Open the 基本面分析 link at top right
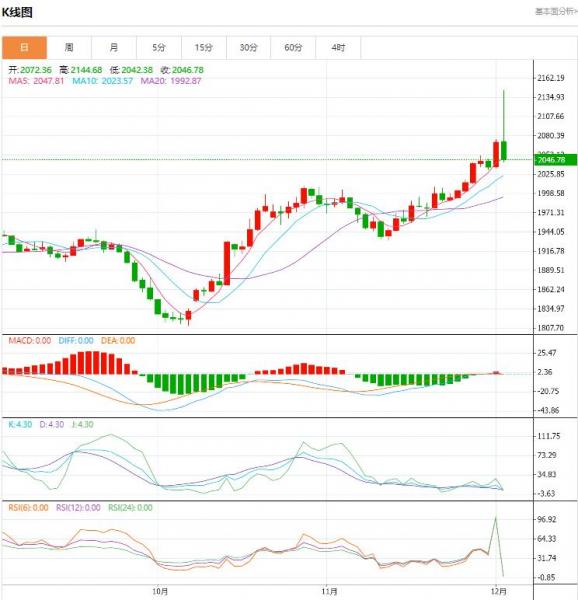 556,11
